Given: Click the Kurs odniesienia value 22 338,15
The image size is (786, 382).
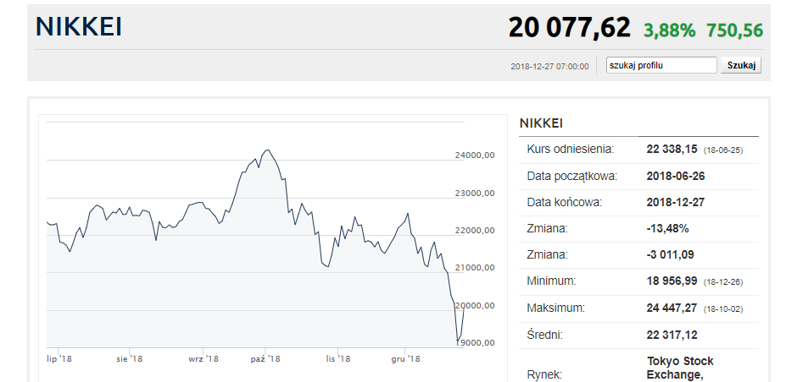Looking at the screenshot, I should pos(671,149).
